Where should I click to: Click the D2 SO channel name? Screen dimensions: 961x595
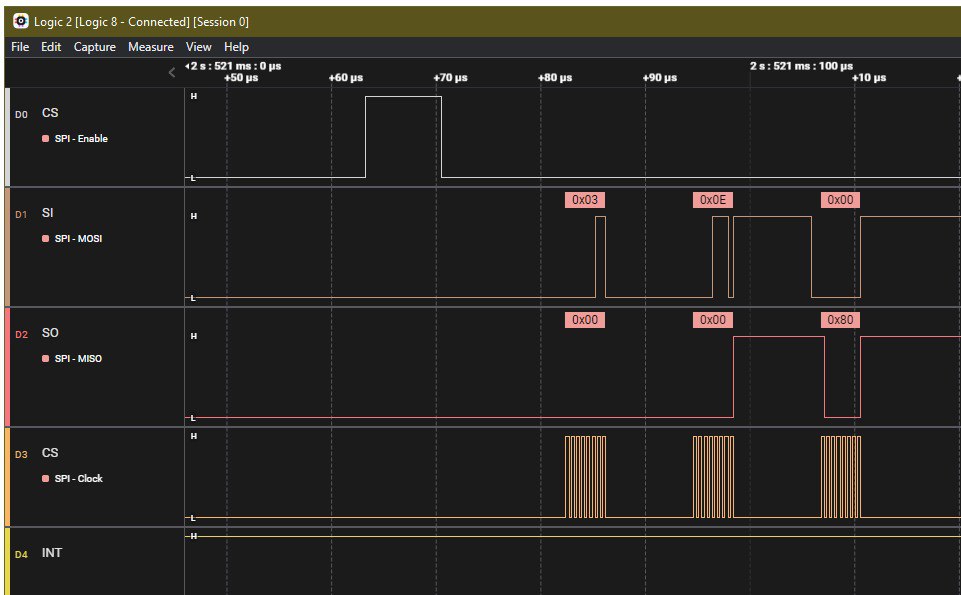pyautogui.click(x=50, y=333)
